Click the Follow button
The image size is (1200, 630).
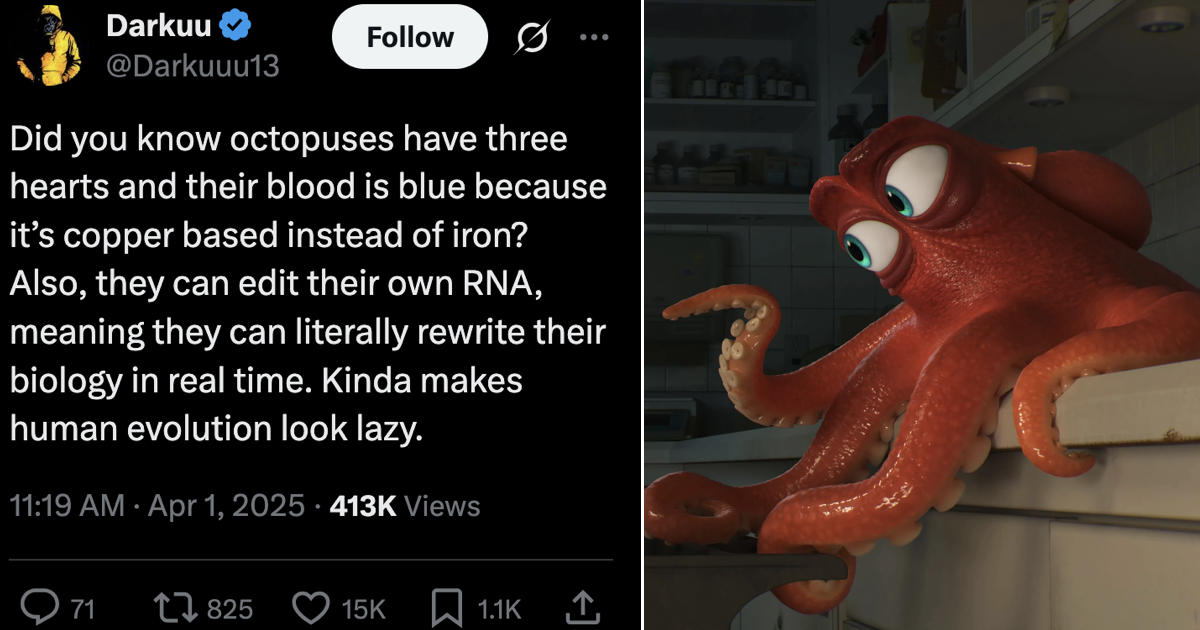point(409,37)
